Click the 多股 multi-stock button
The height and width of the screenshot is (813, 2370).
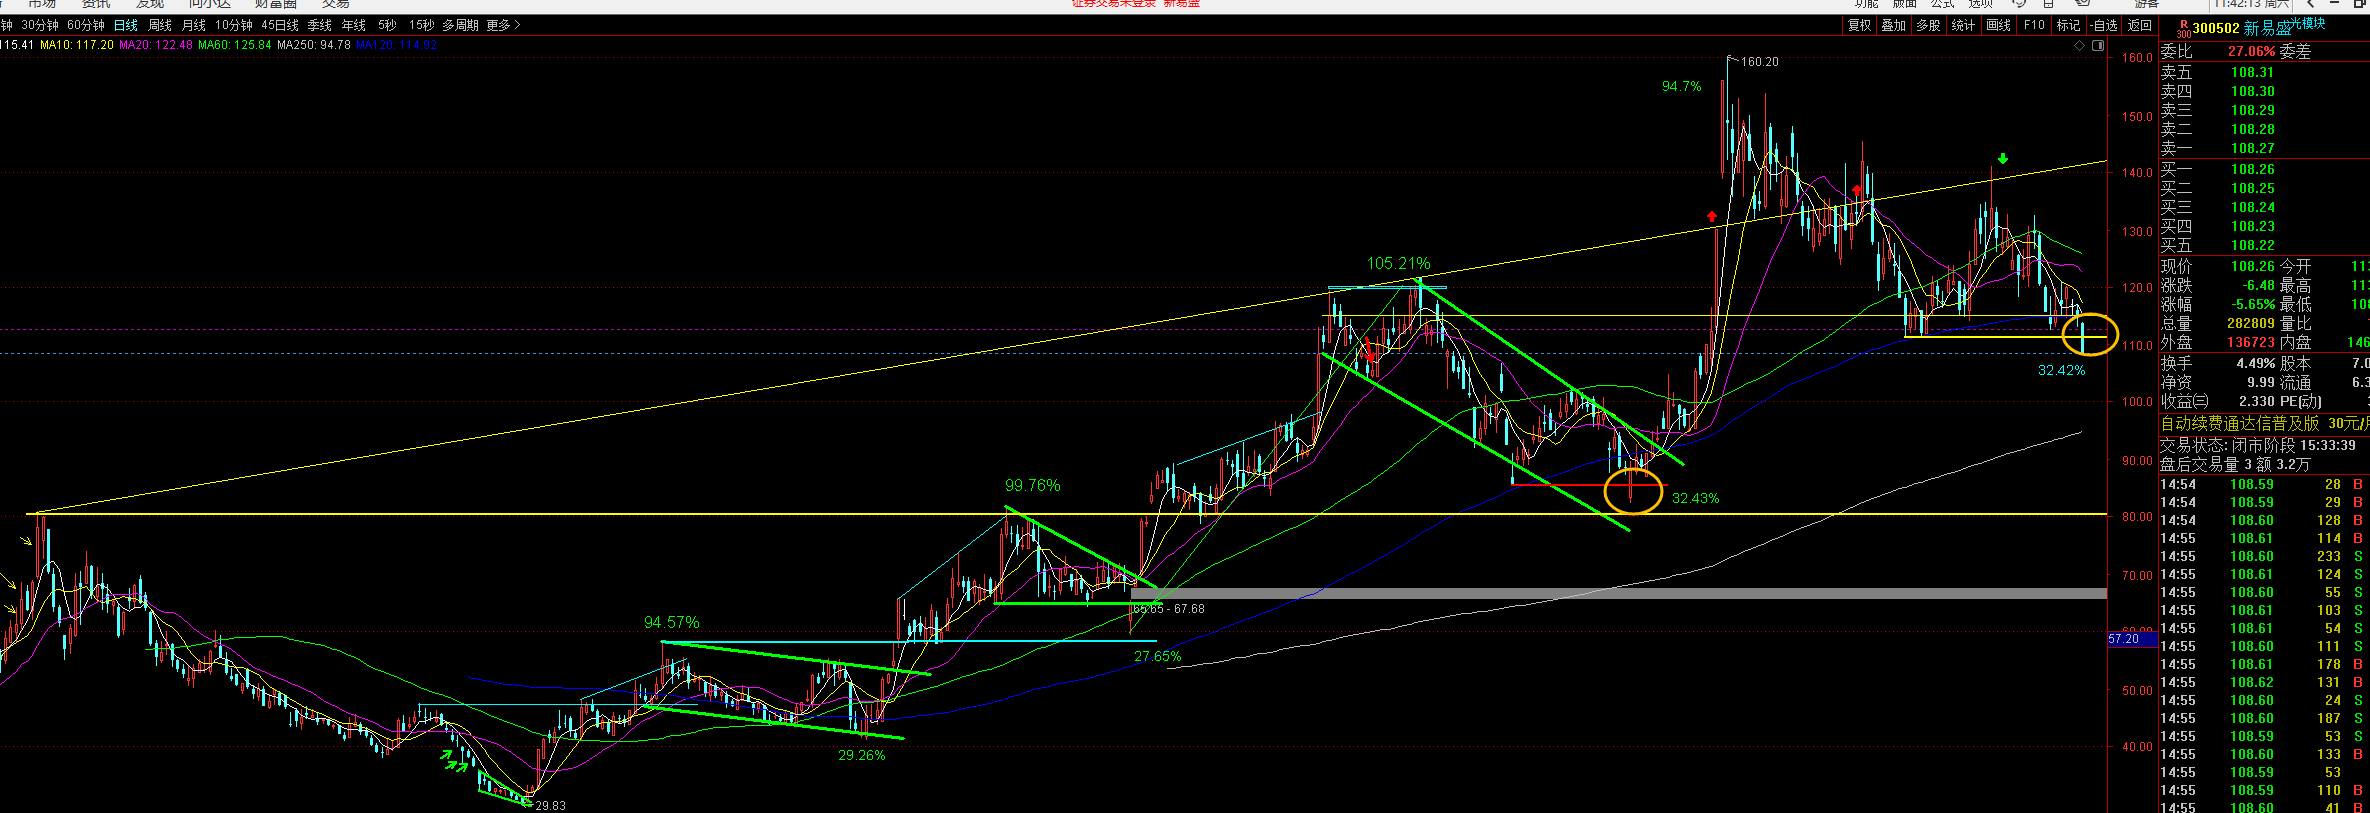click(x=1929, y=25)
